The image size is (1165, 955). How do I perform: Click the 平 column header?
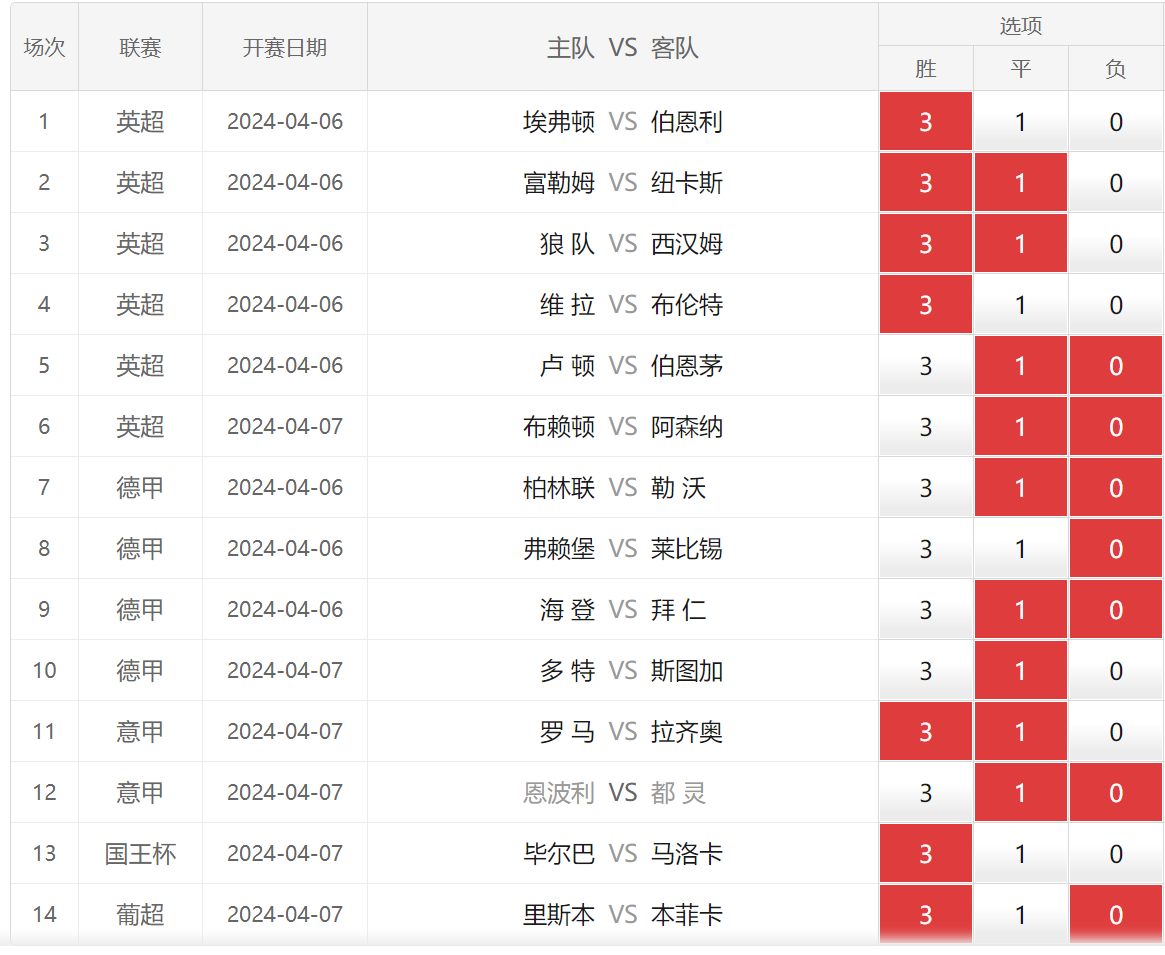tap(1020, 68)
